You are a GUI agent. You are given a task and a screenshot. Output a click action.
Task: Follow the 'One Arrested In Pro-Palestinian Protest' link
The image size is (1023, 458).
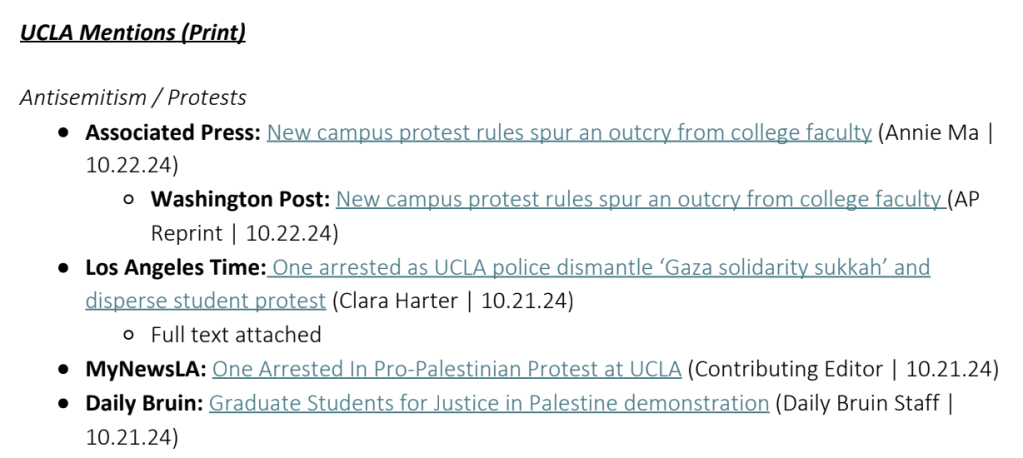click(447, 370)
